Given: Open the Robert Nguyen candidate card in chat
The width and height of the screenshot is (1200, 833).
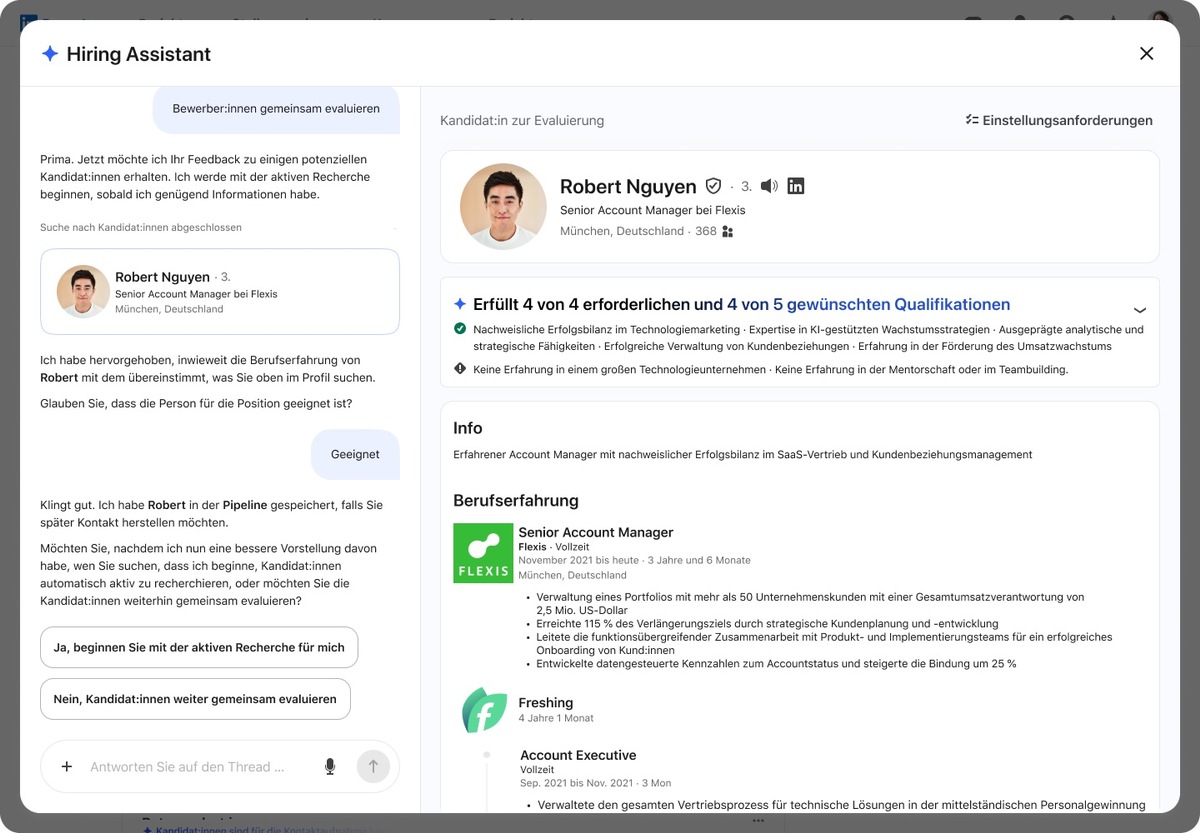Looking at the screenshot, I should (220, 291).
